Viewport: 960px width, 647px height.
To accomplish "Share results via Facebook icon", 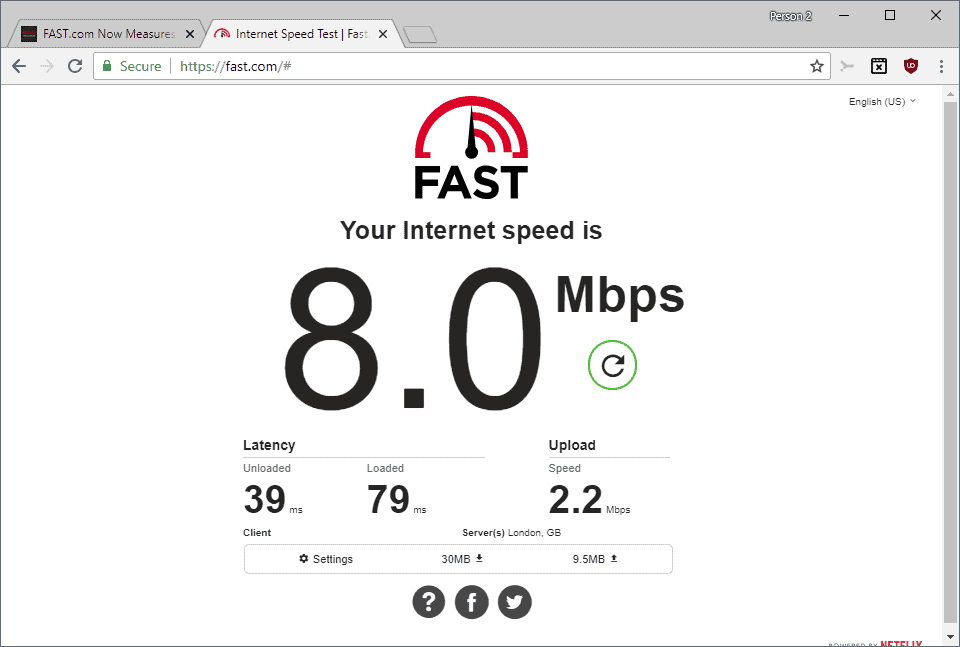I will [x=471, y=602].
